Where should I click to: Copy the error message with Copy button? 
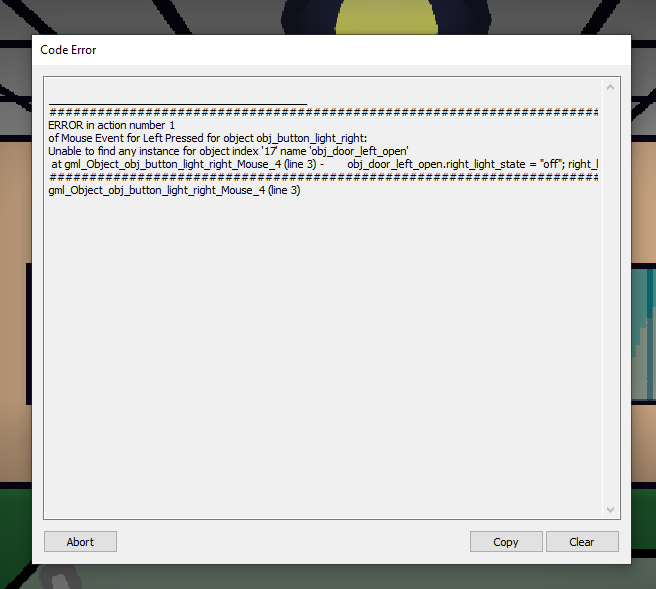click(x=506, y=542)
